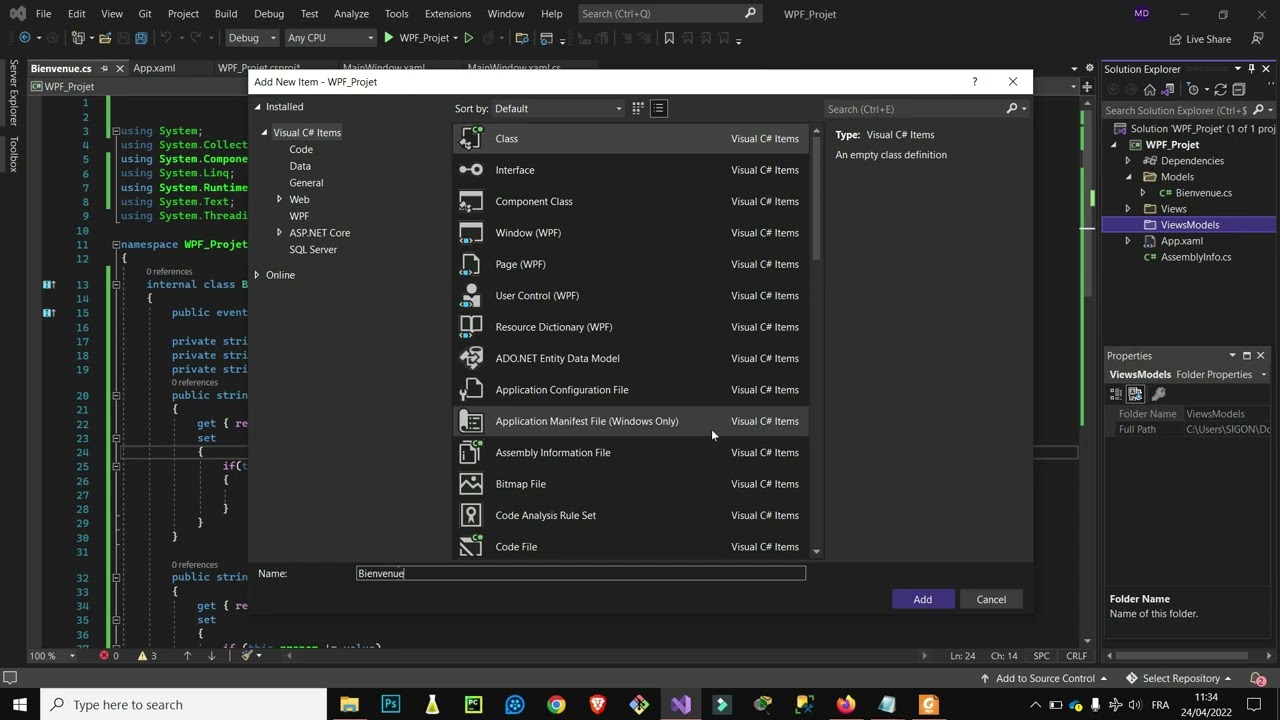Select the Interface template
1280x720 pixels.
631,170
